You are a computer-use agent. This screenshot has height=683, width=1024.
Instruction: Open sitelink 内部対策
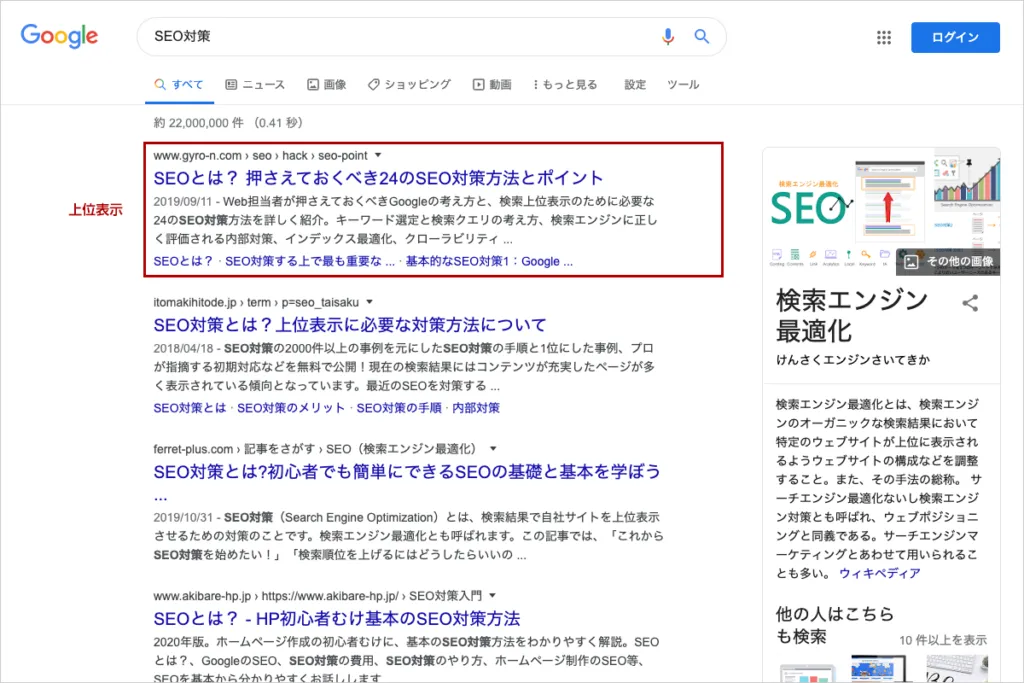(476, 408)
